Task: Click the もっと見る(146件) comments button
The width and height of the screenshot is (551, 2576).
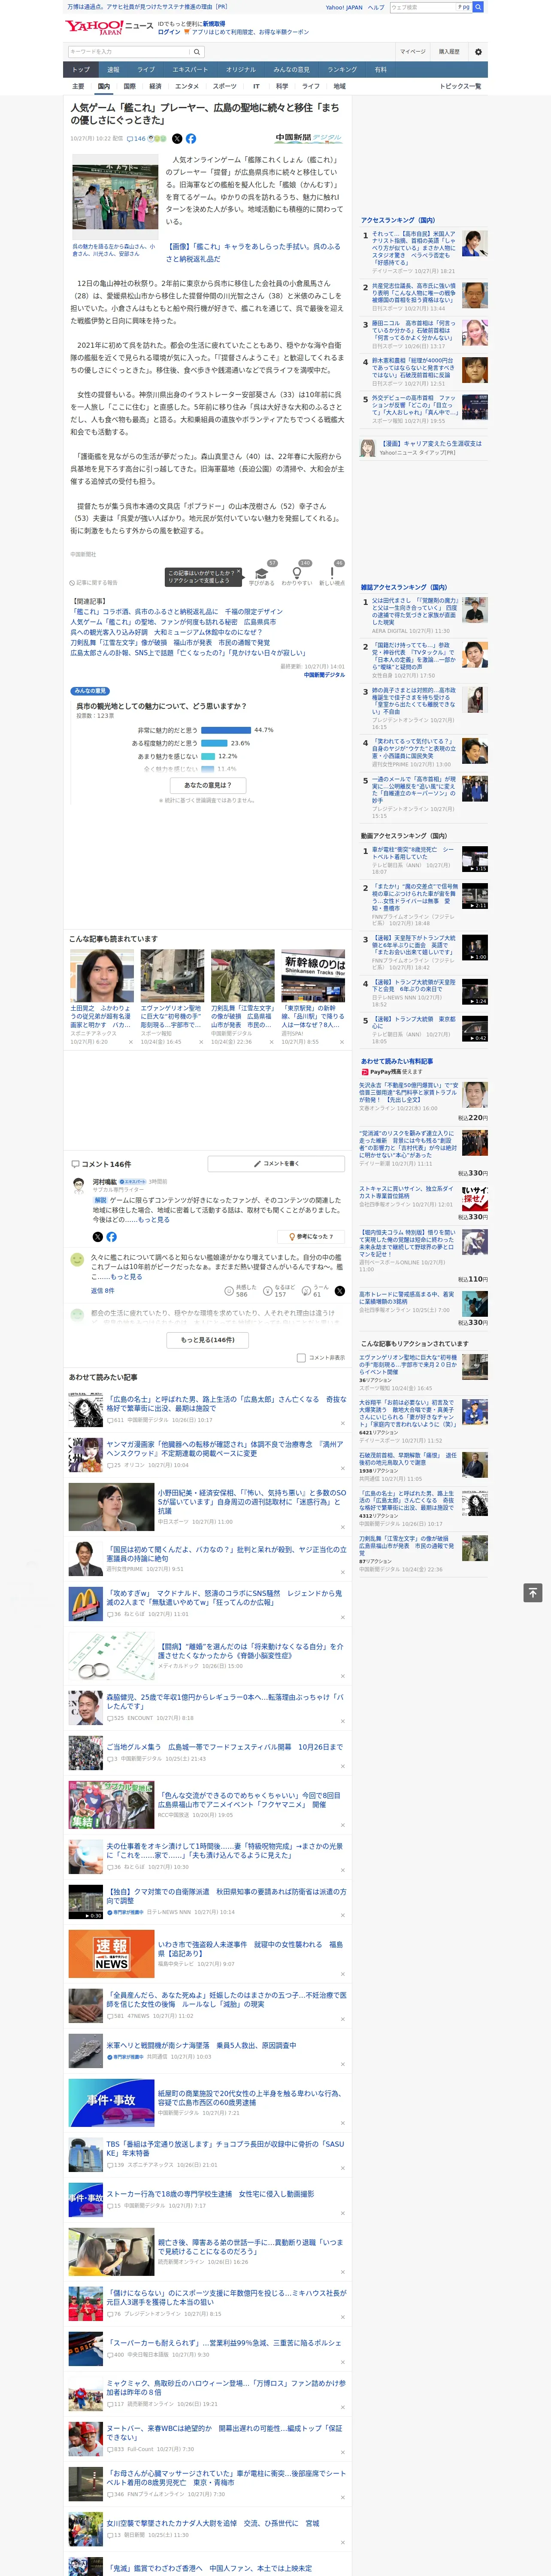Action: coord(208,1339)
